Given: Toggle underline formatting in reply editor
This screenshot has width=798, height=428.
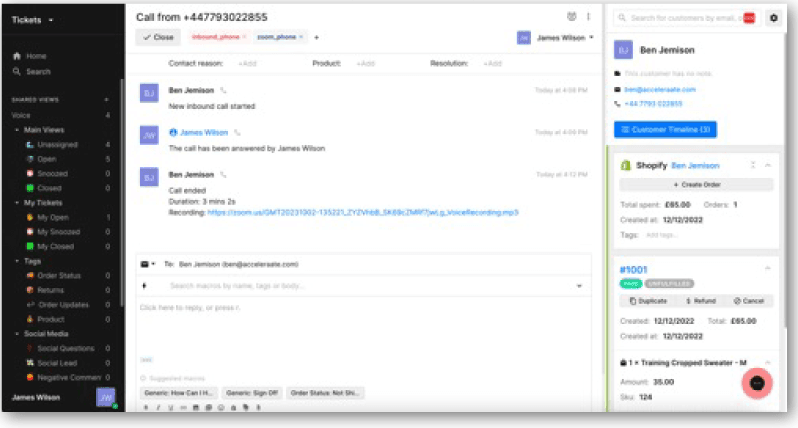Looking at the screenshot, I should [x=170, y=407].
